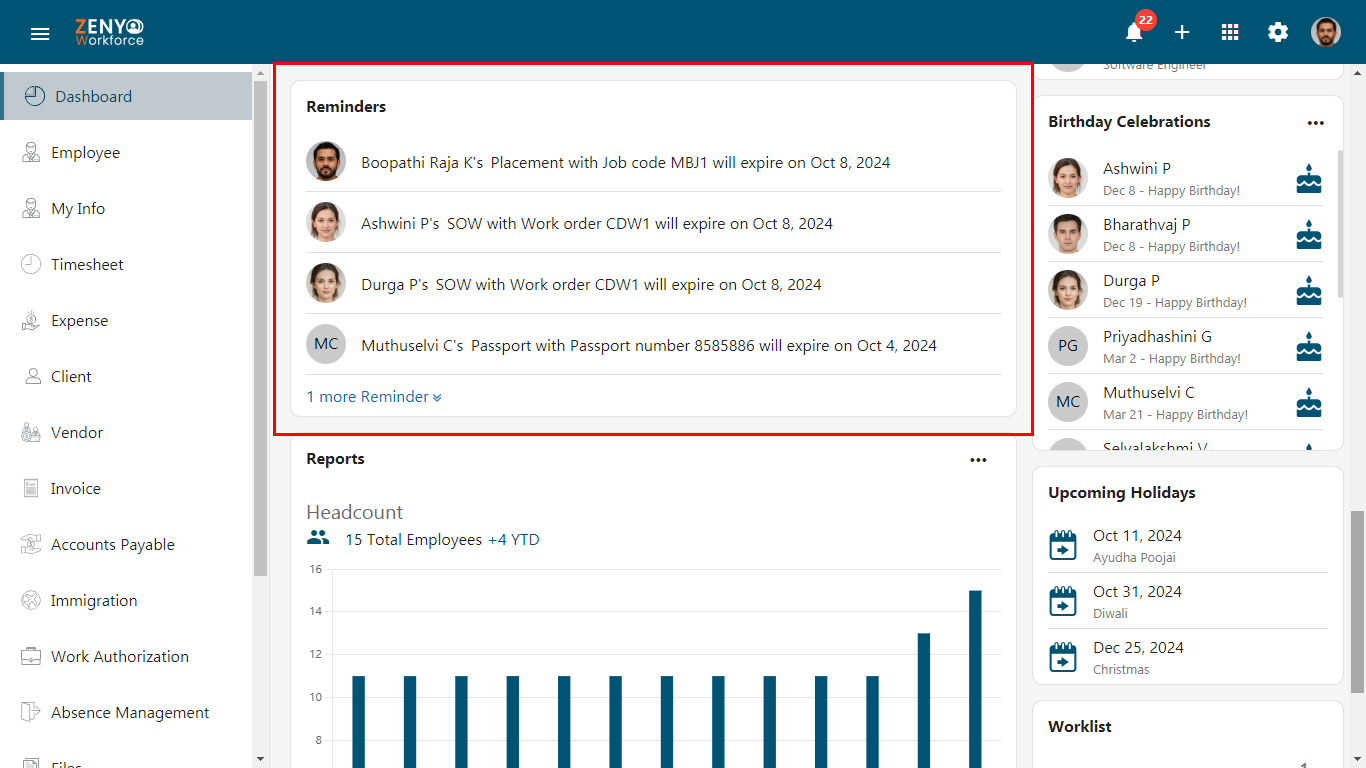Open Birthday Celebrations three-dot options menu
Viewport: 1366px width, 768px height.
1315,123
